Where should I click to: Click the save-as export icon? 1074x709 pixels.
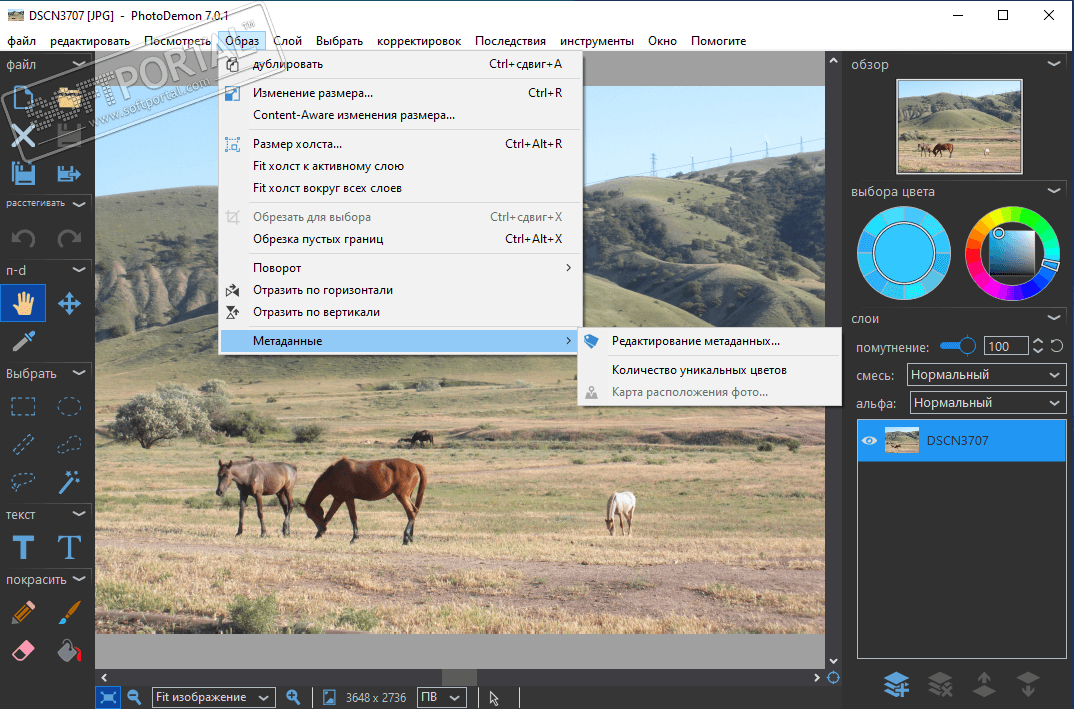pos(68,173)
